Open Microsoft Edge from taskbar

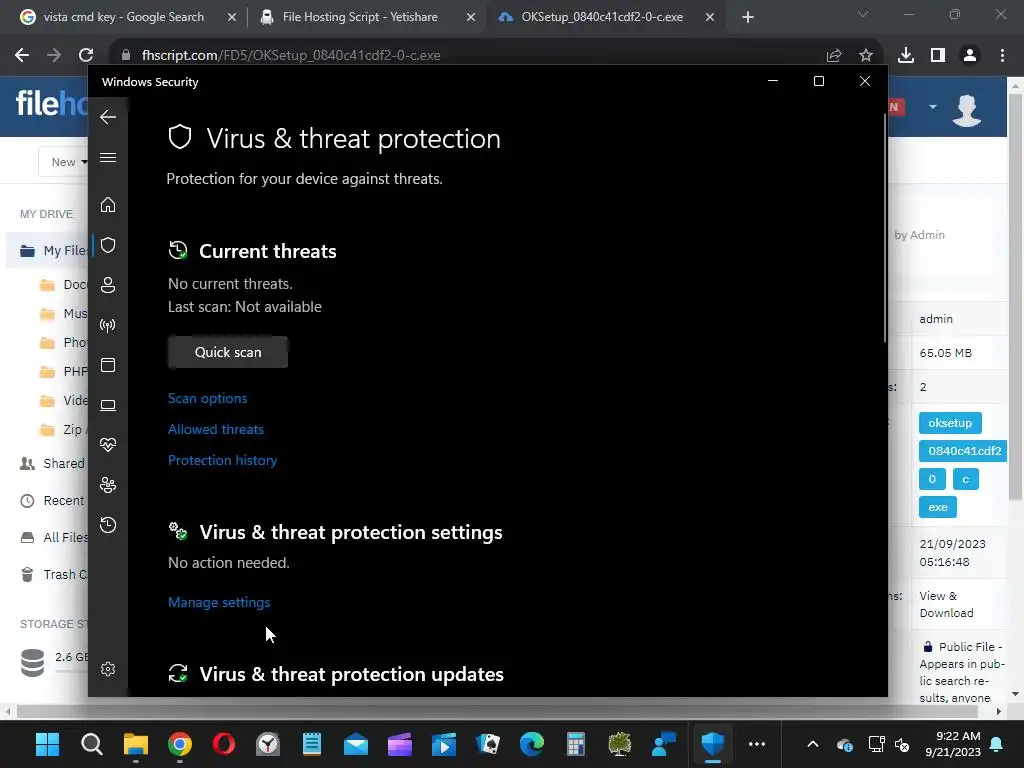tap(532, 744)
